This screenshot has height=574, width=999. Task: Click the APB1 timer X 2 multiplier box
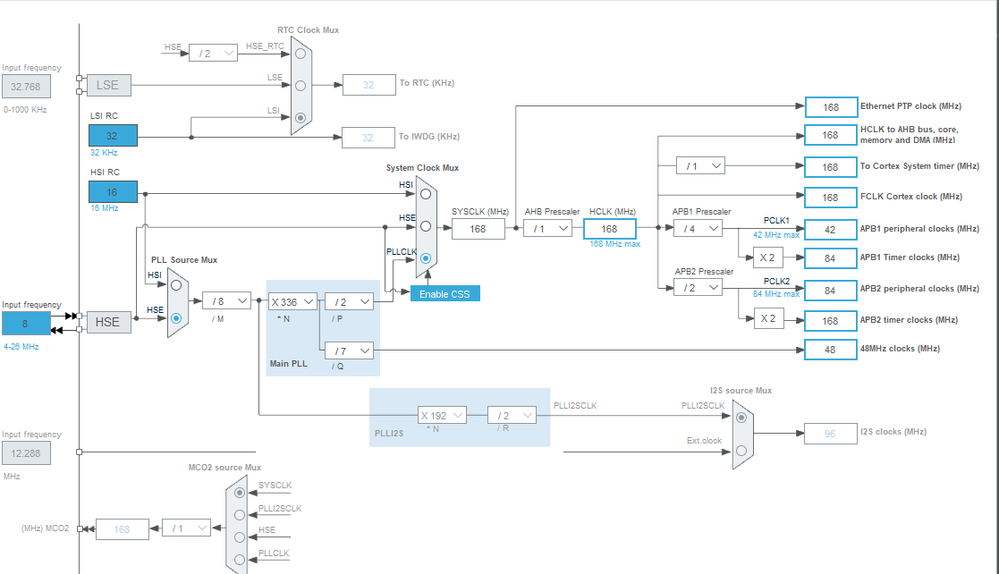[x=768, y=257]
